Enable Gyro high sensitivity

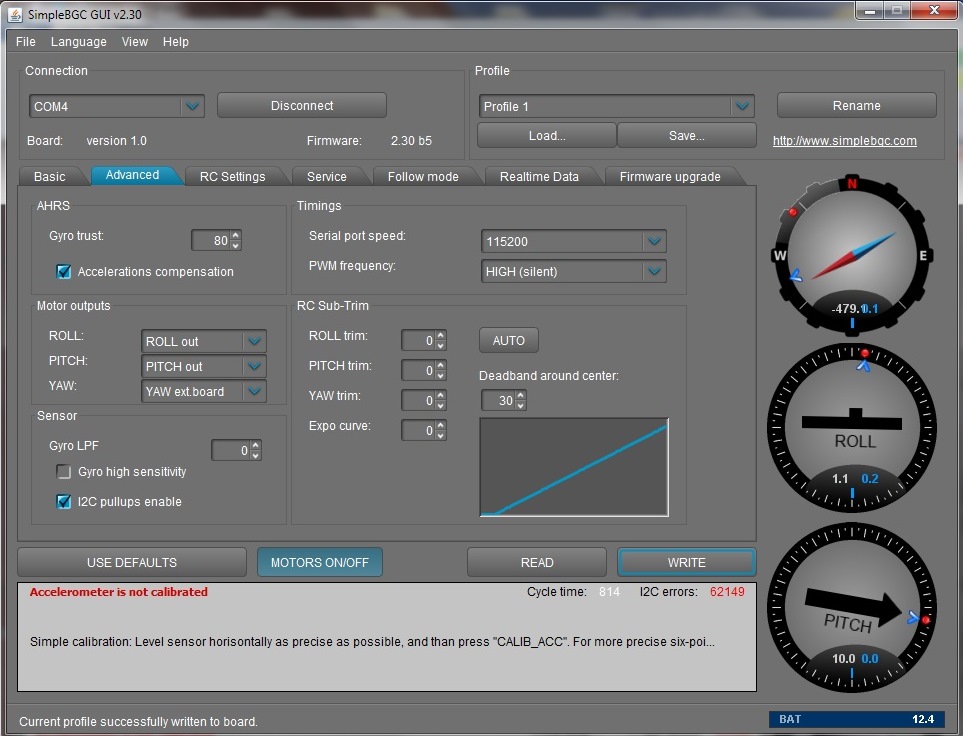coord(64,472)
